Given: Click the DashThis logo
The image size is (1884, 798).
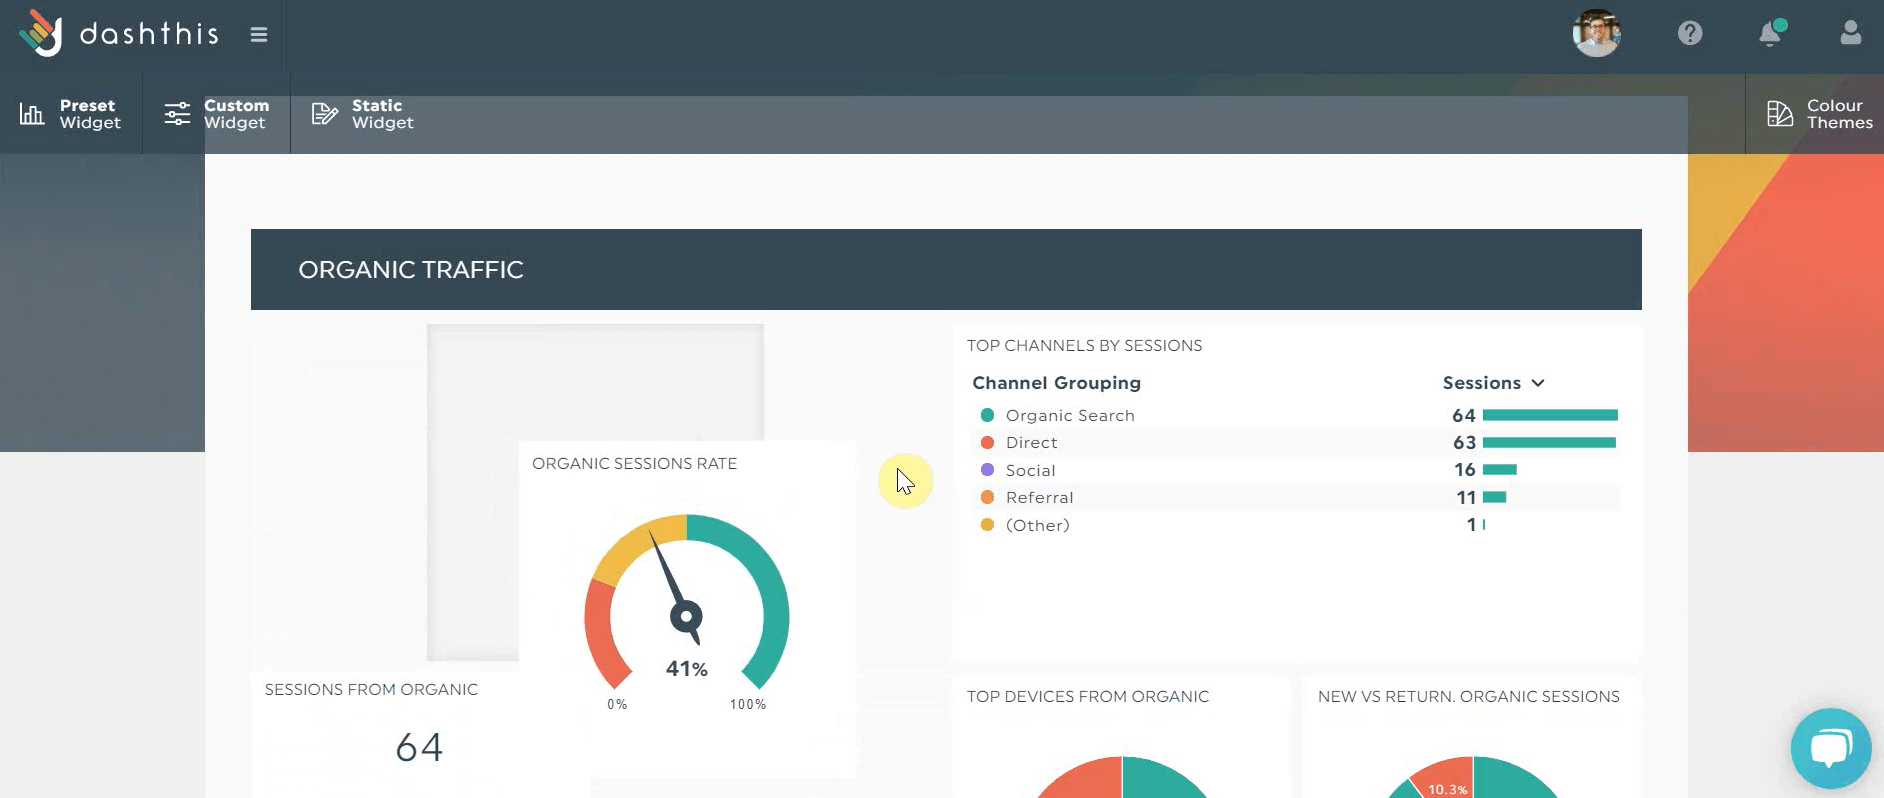Looking at the screenshot, I should coord(118,34).
